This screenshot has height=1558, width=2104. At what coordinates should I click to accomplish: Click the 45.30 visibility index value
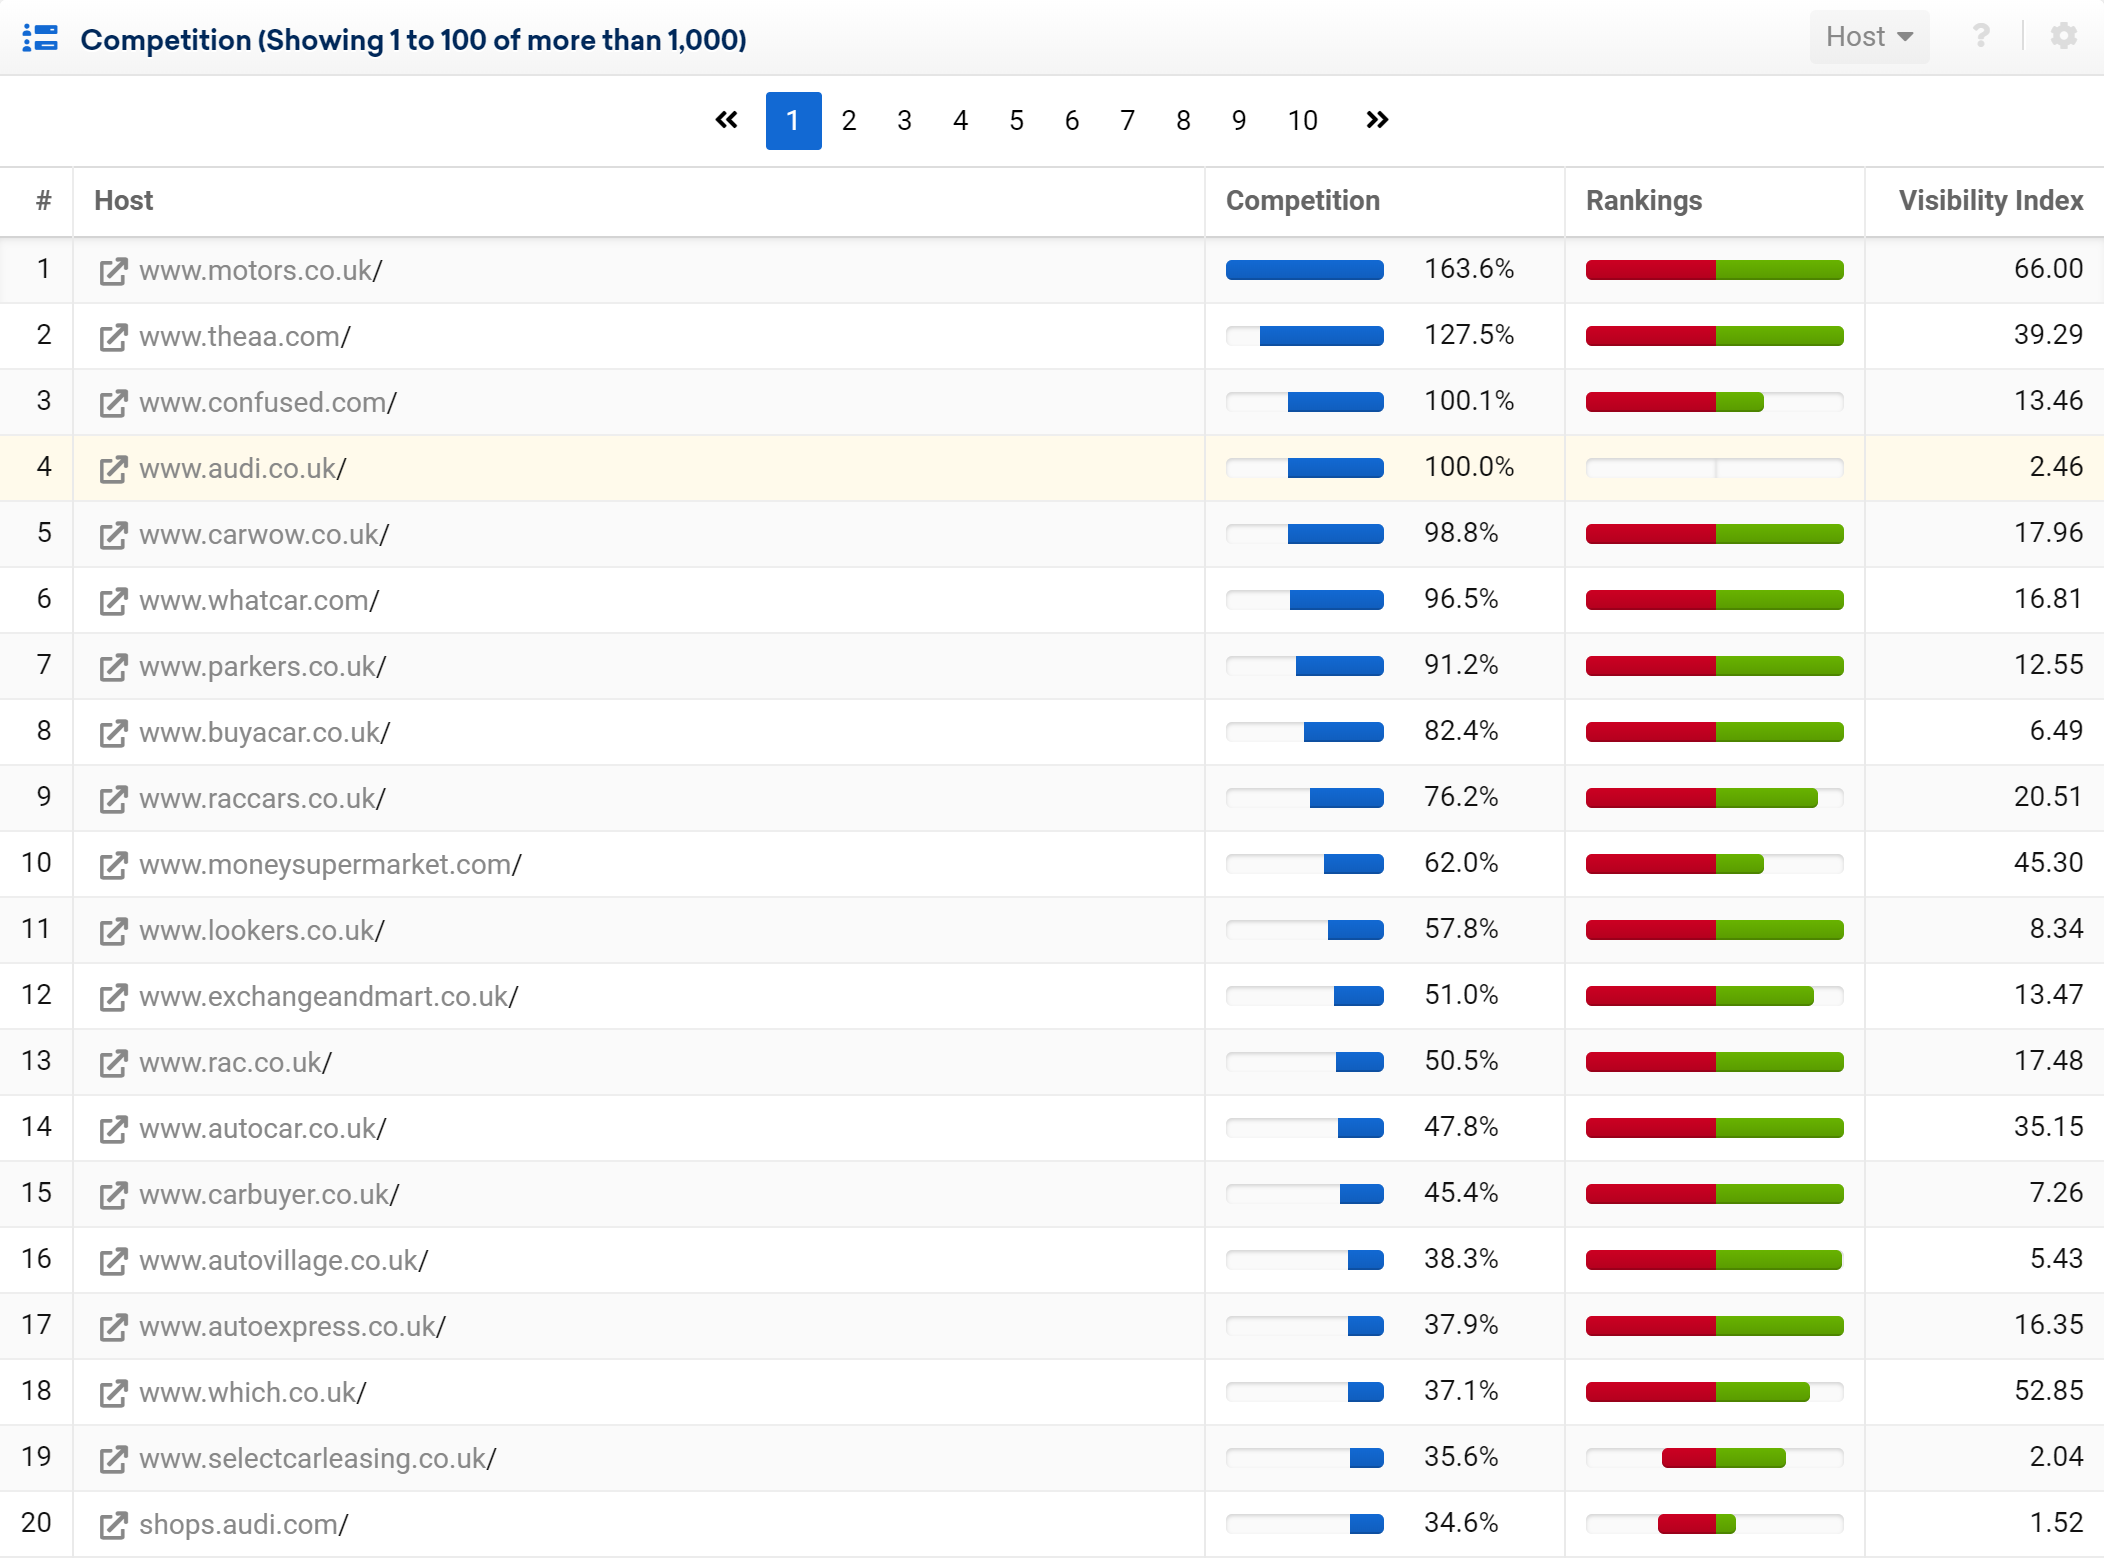[x=2048, y=863]
